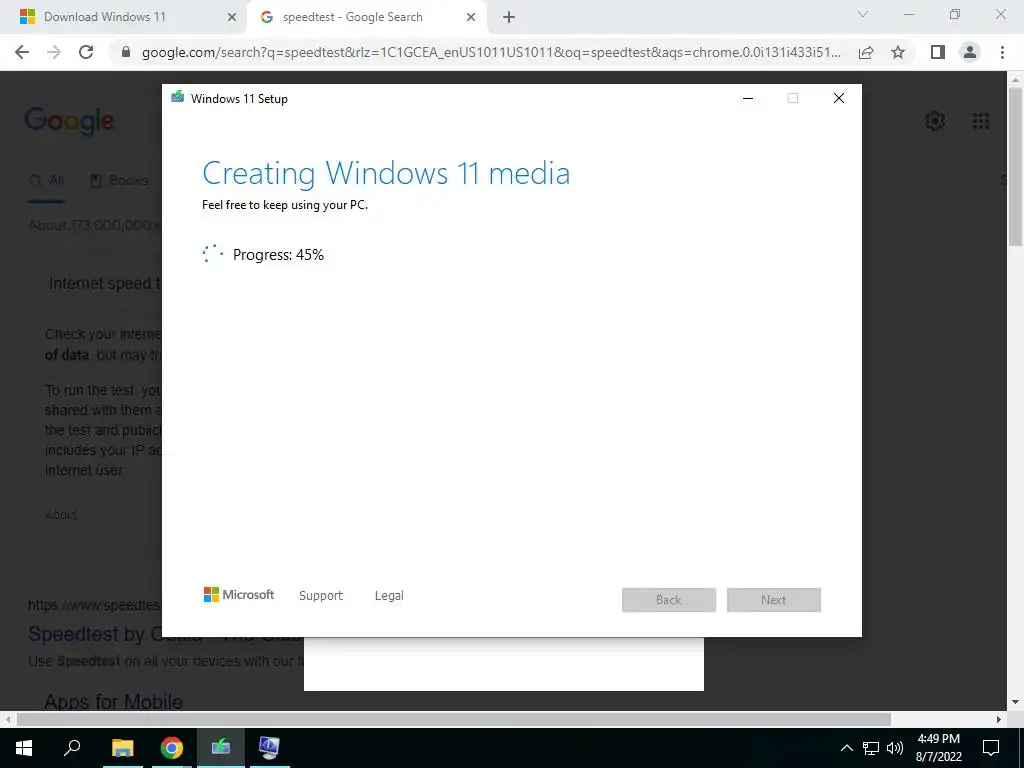
Task: Click the URL address bar
Action: pyautogui.click(x=491, y=52)
